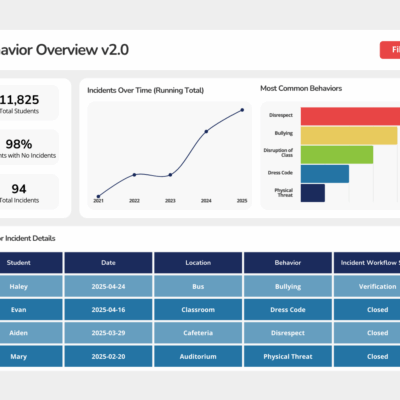Sort by the Location column header

coord(198,263)
